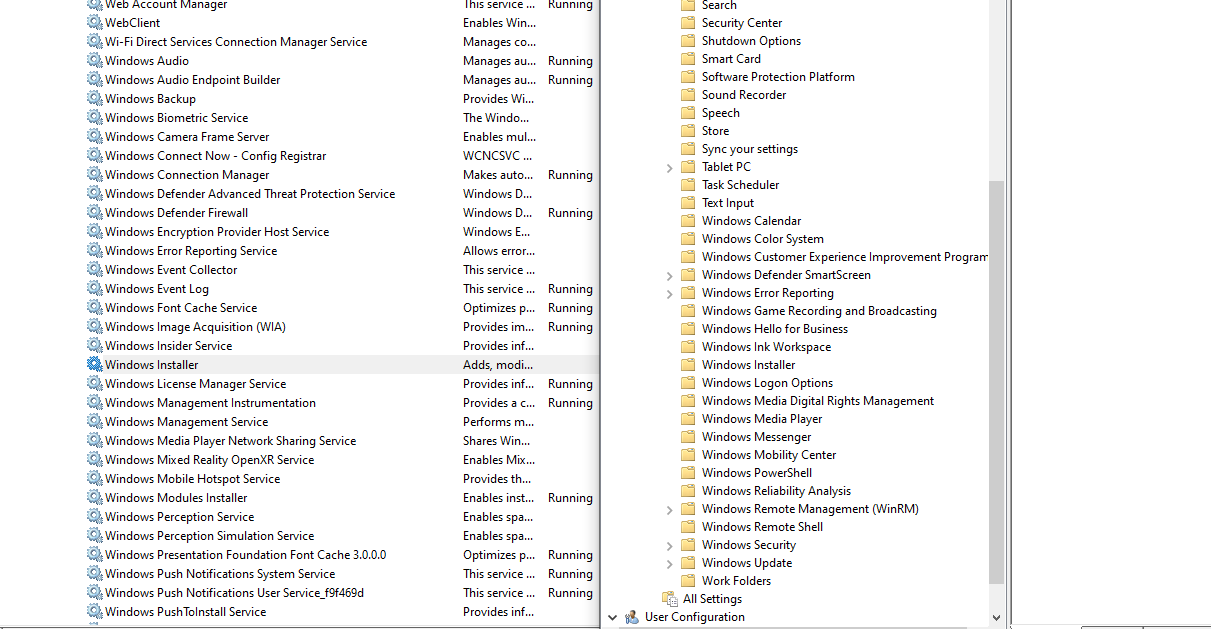
Task: Select Windows Connection Manager service
Action: coord(187,175)
